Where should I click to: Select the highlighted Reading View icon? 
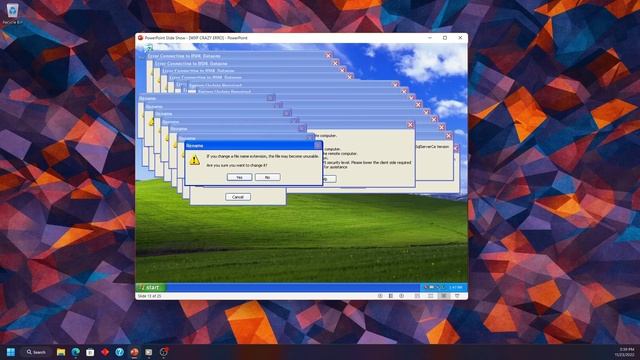point(444,296)
